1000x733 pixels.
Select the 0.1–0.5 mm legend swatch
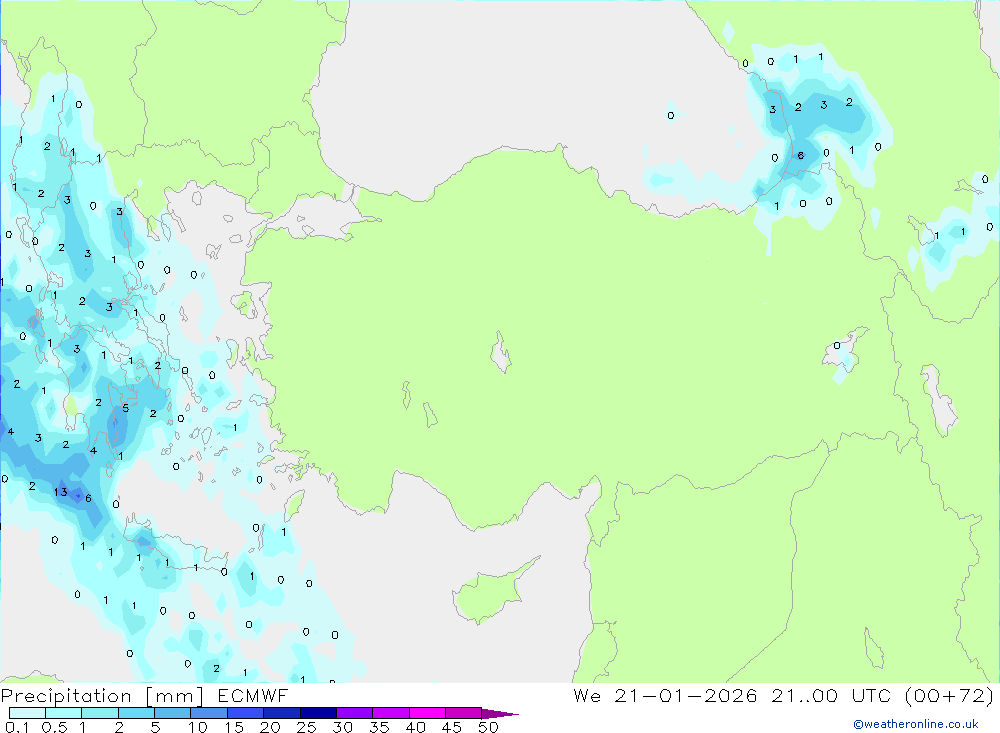pyautogui.click(x=27, y=713)
